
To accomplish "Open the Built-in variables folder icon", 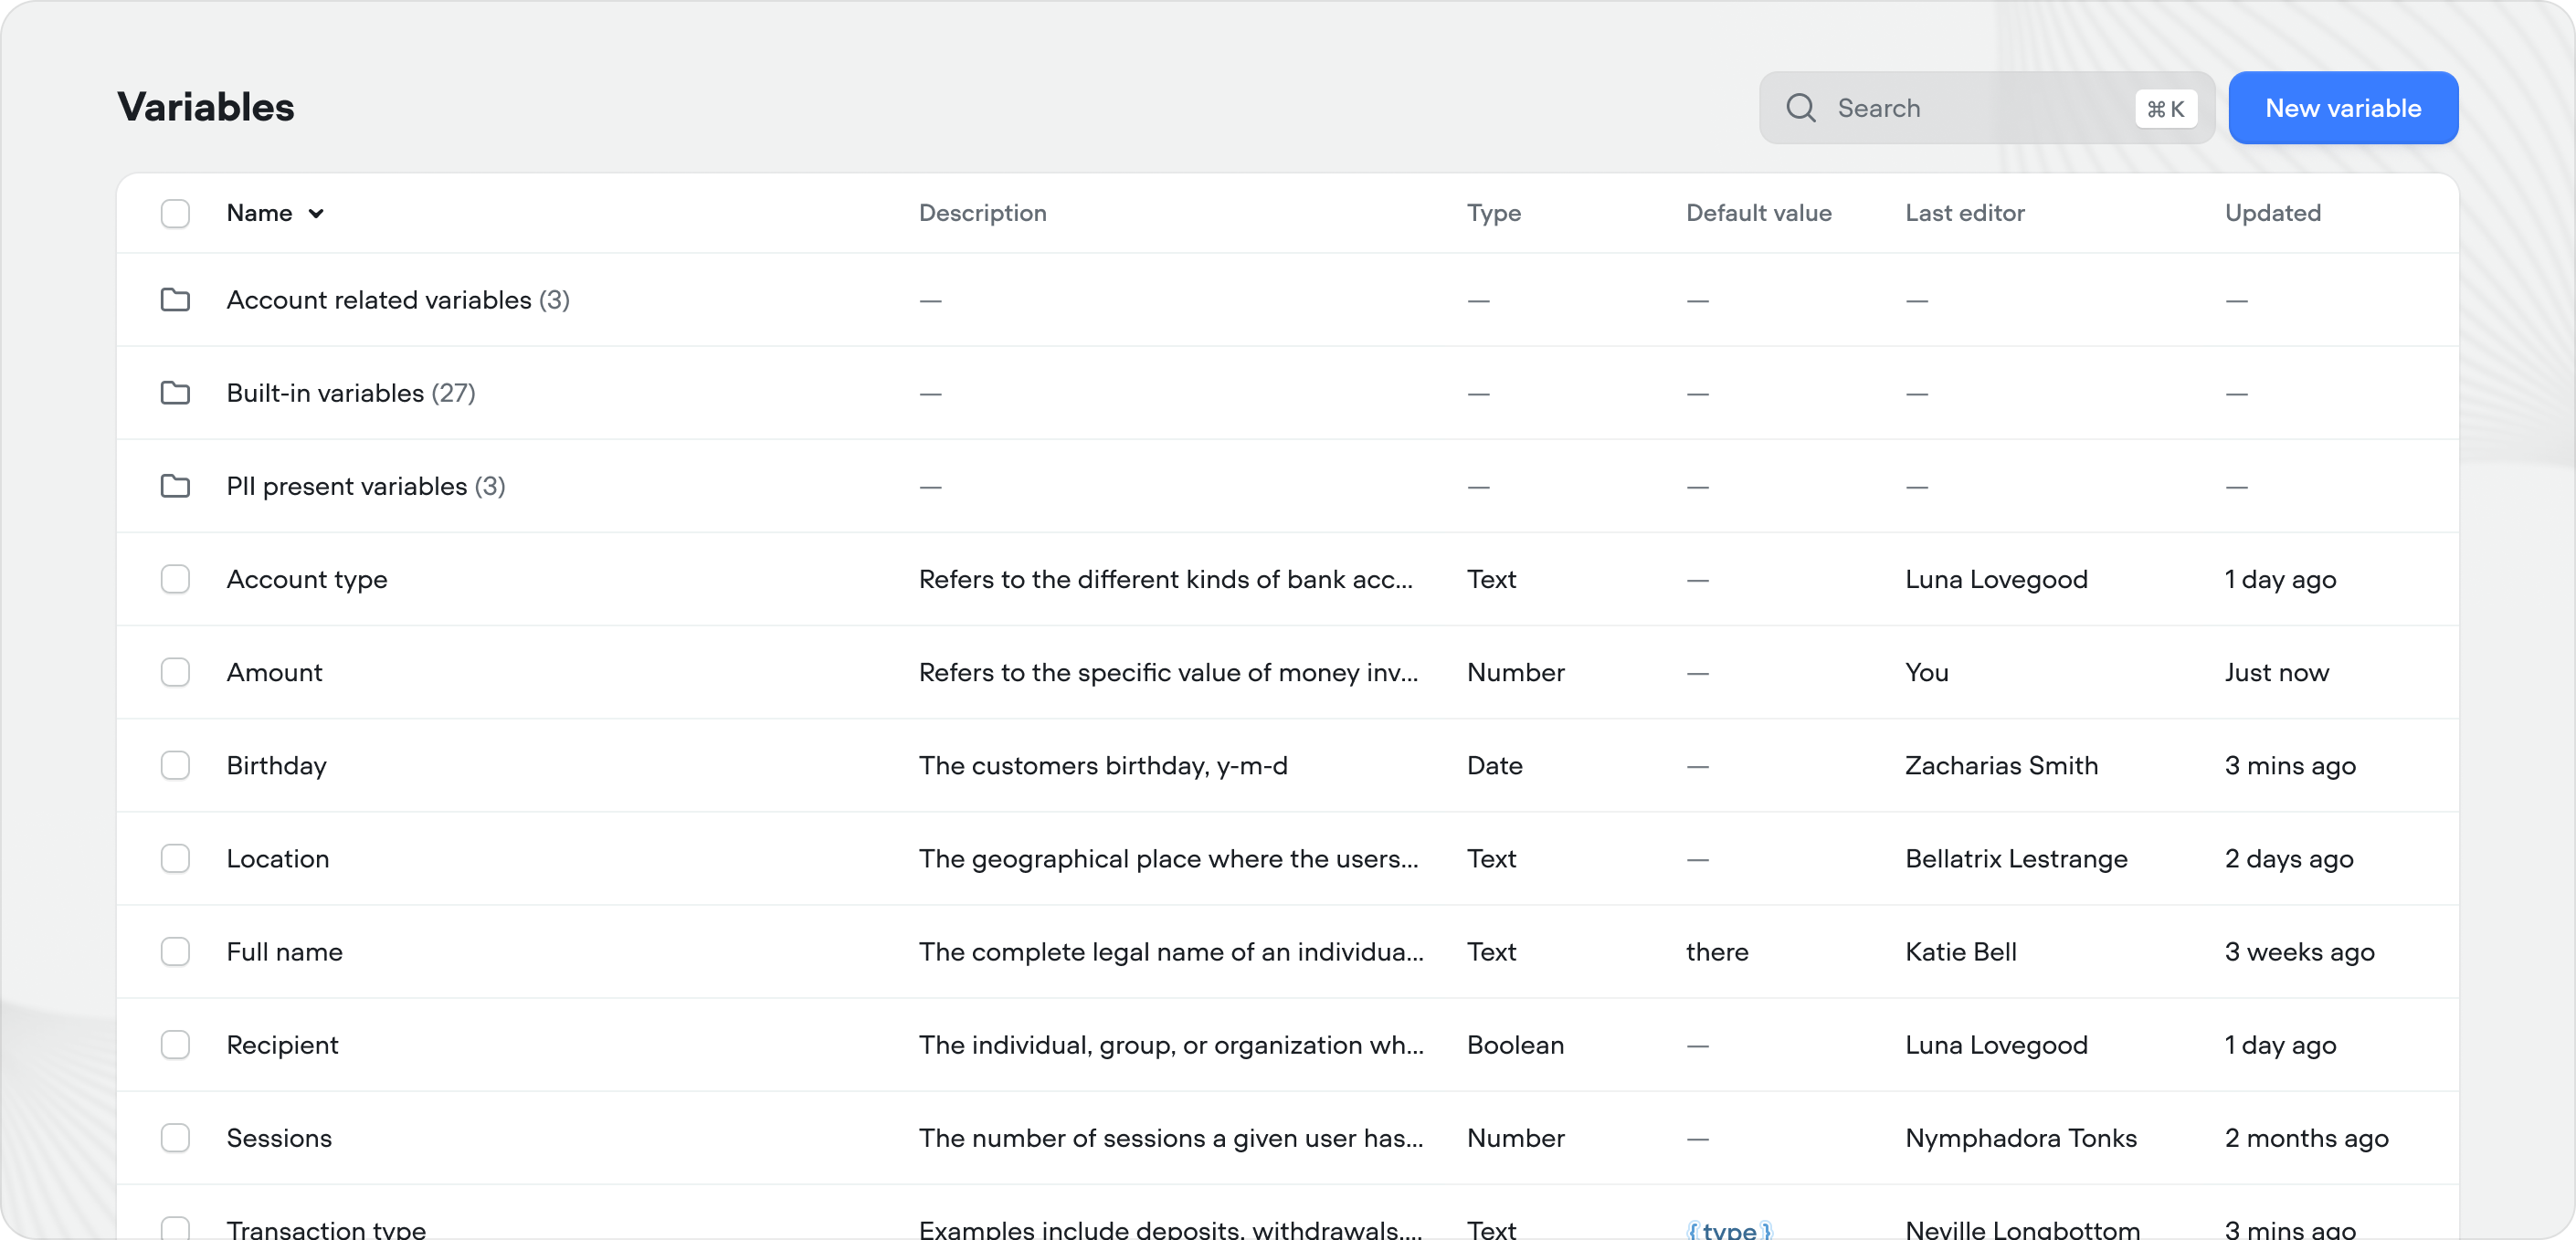I will pyautogui.click(x=176, y=392).
